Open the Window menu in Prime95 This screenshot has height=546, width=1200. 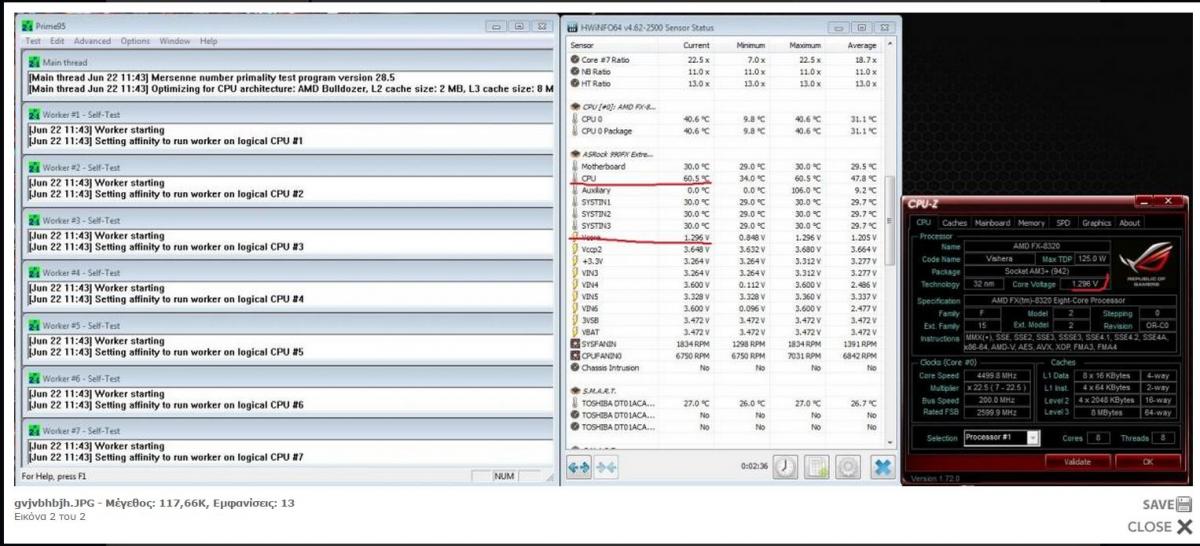coord(174,41)
